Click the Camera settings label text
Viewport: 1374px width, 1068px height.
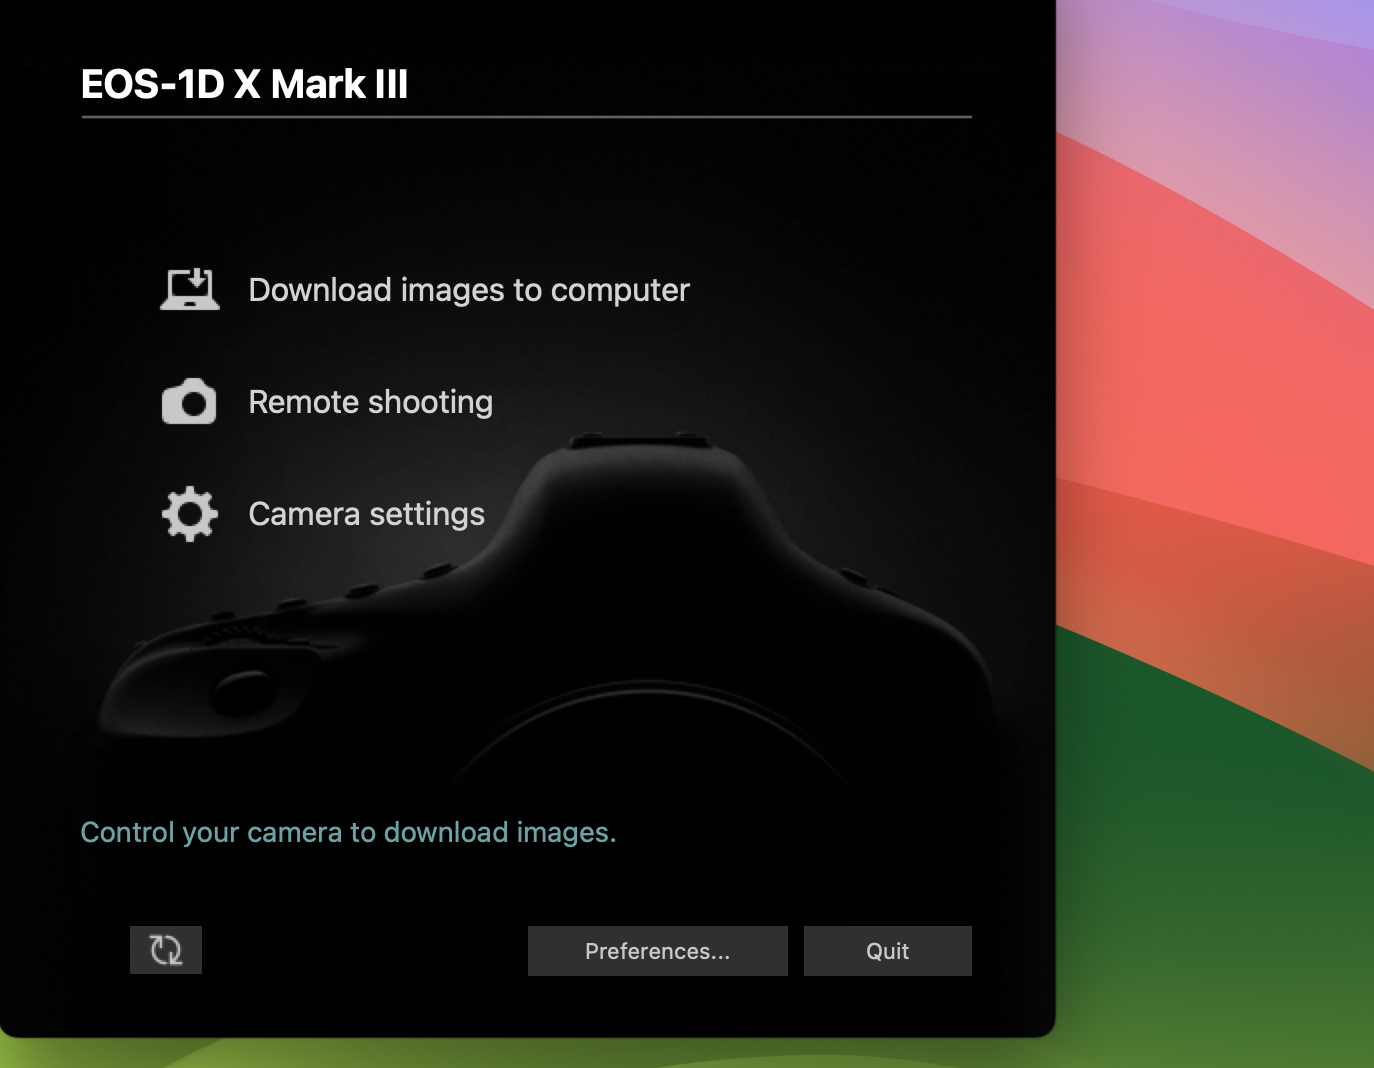(366, 514)
